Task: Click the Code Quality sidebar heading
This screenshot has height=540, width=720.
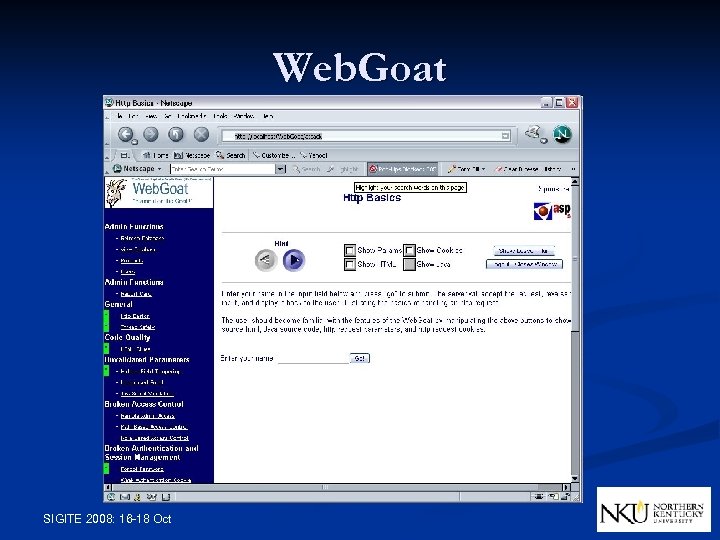Action: tap(127, 337)
